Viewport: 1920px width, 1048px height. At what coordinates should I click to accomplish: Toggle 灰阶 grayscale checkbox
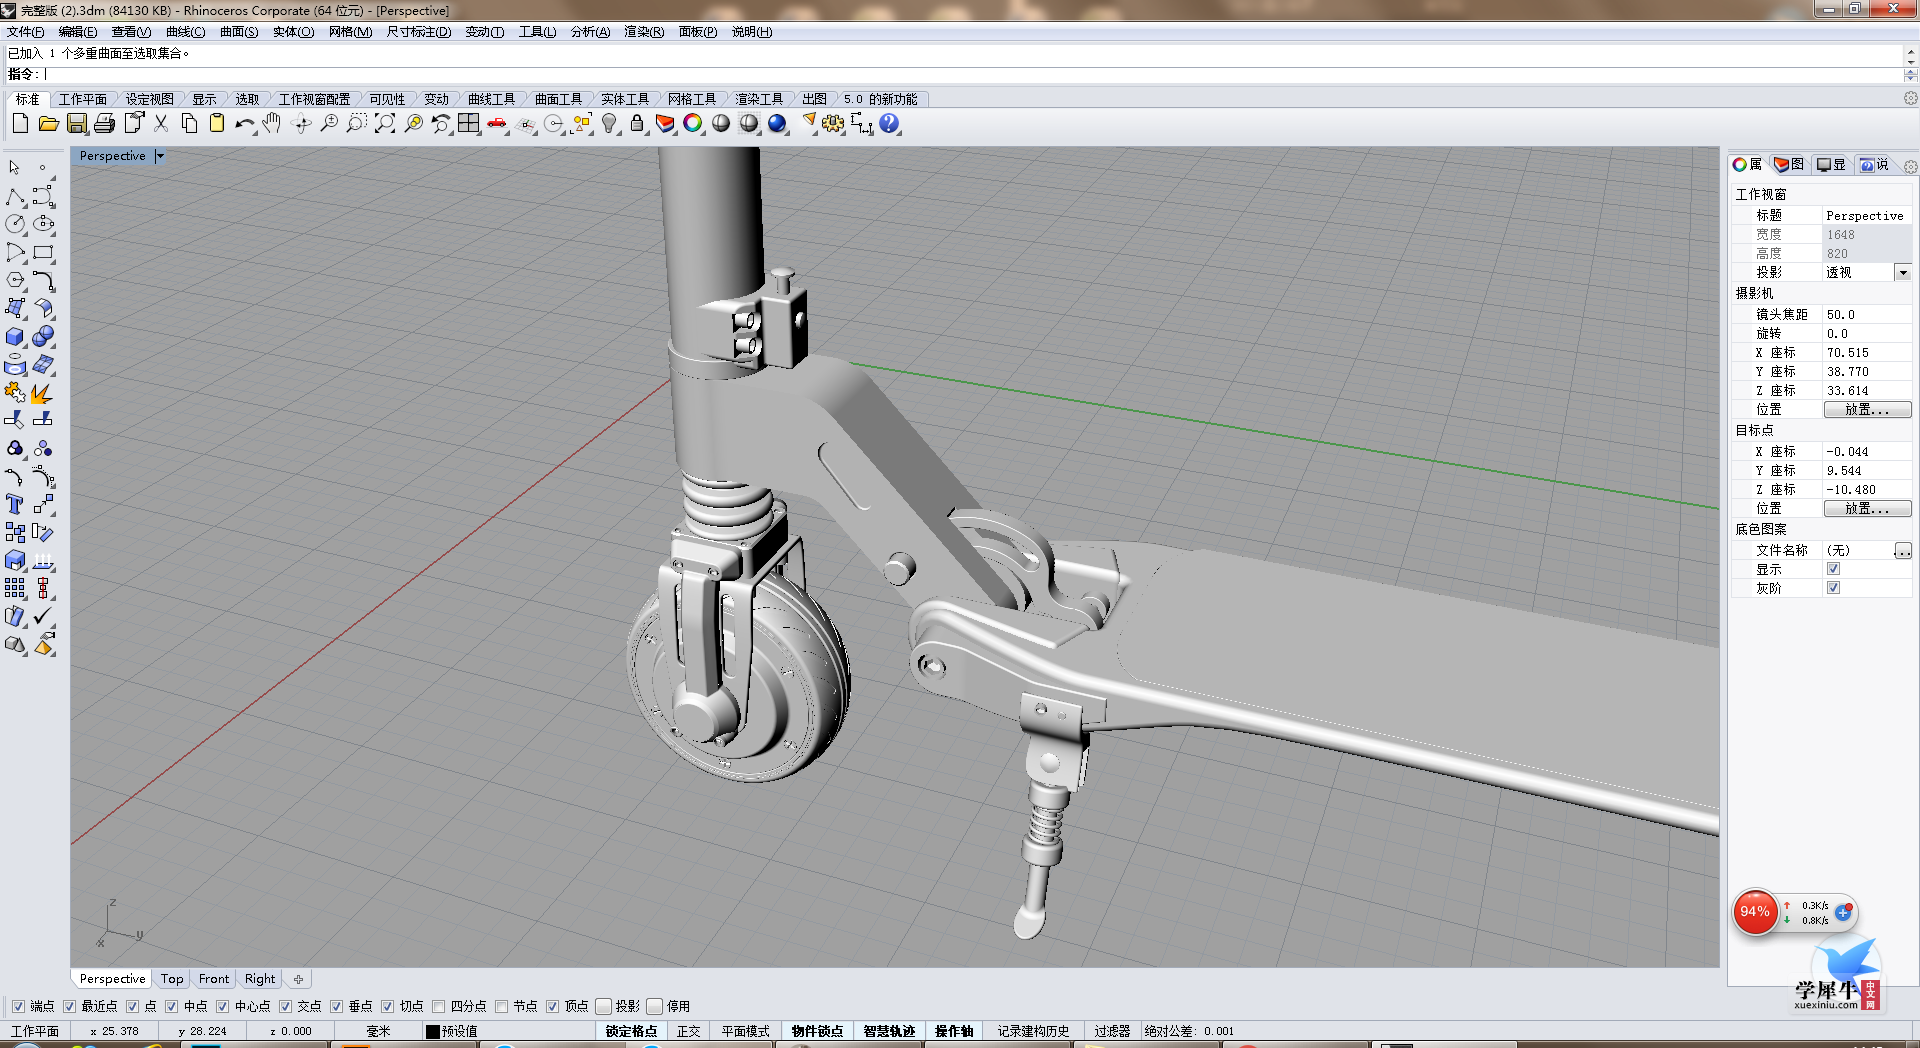click(x=1833, y=588)
